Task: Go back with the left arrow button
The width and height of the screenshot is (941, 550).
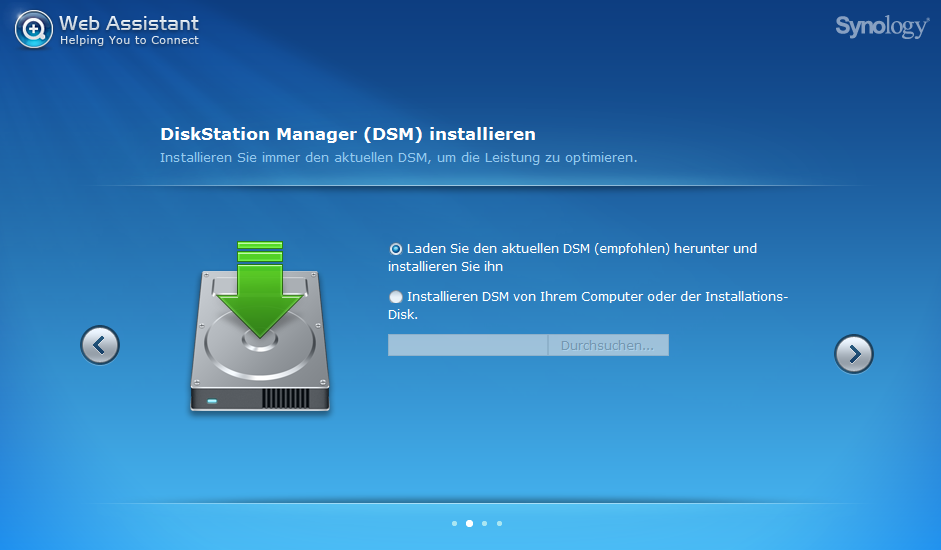Action: pyautogui.click(x=100, y=345)
